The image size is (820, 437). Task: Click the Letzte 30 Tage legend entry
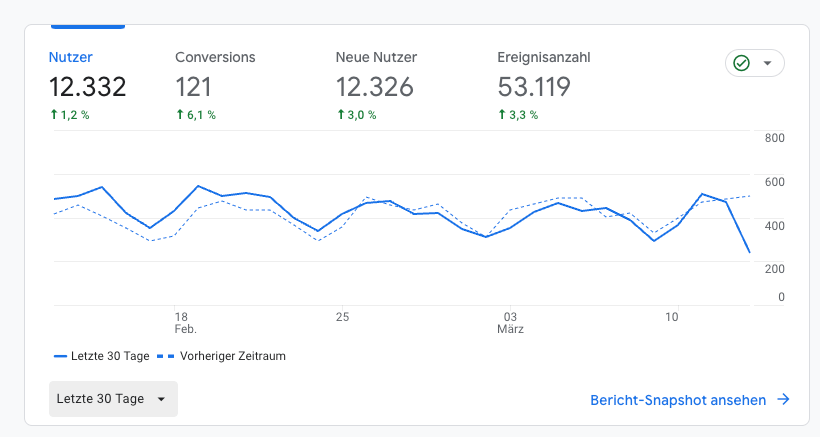101,356
